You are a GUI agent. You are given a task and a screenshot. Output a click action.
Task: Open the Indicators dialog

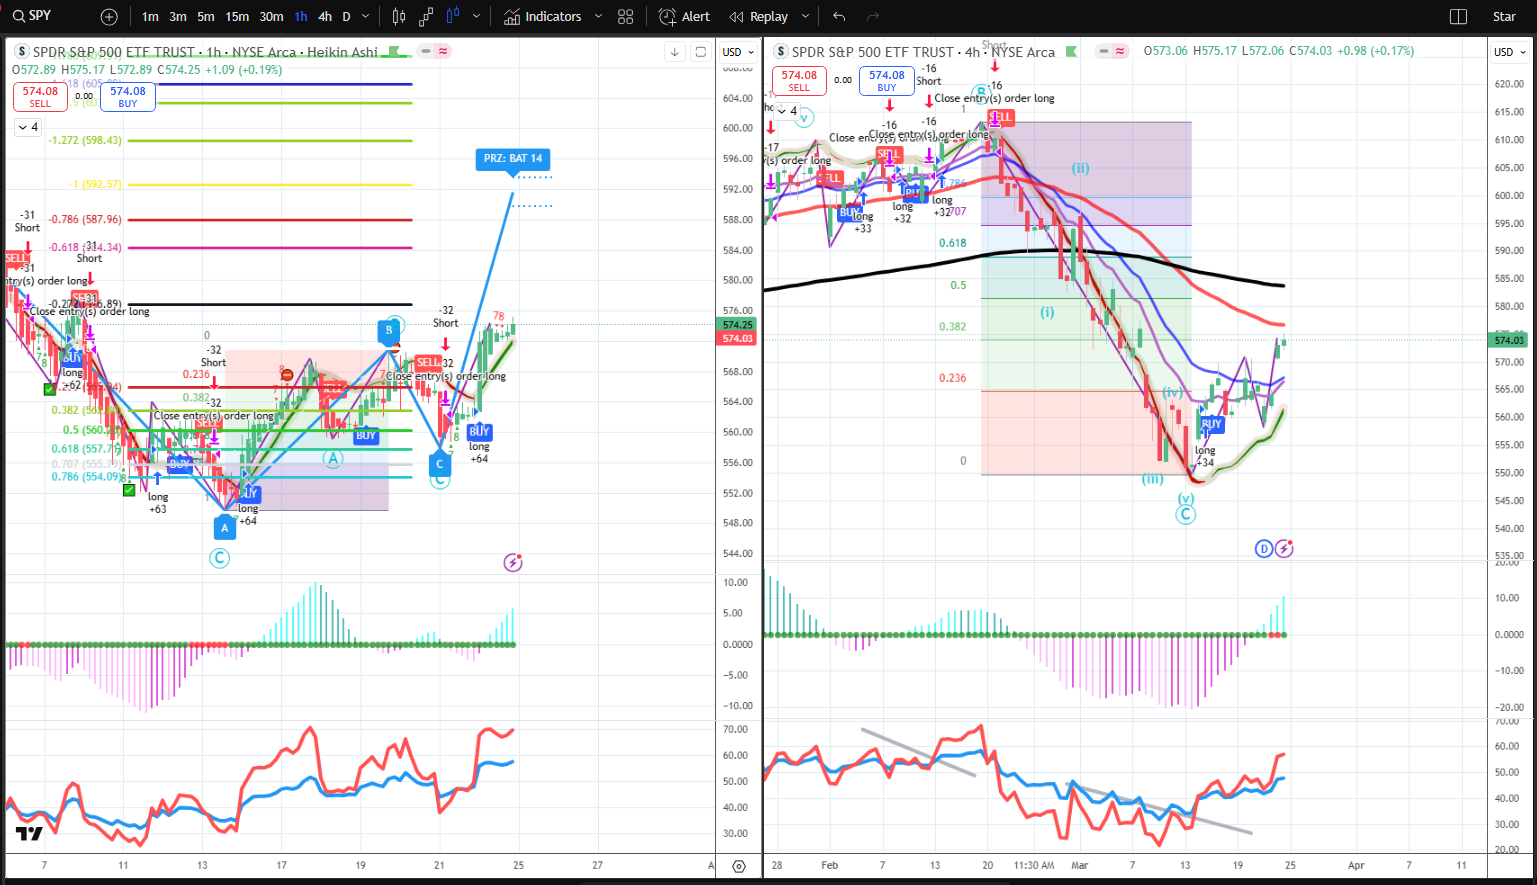543,17
